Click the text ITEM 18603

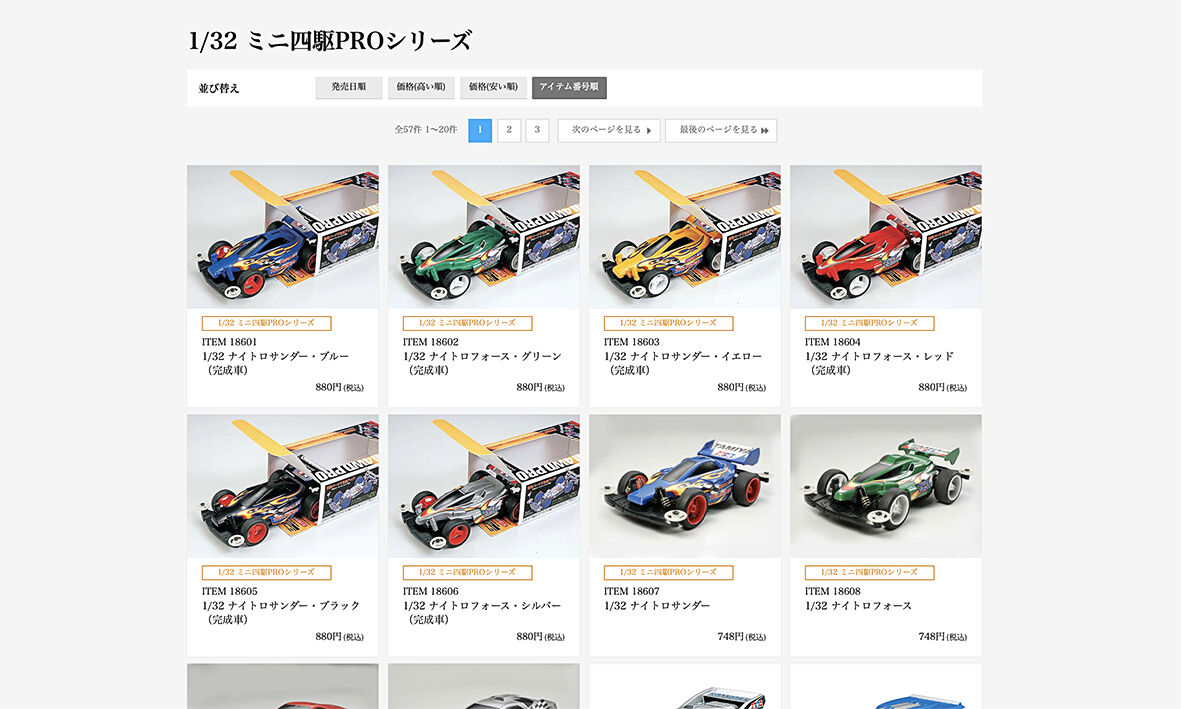631,342
